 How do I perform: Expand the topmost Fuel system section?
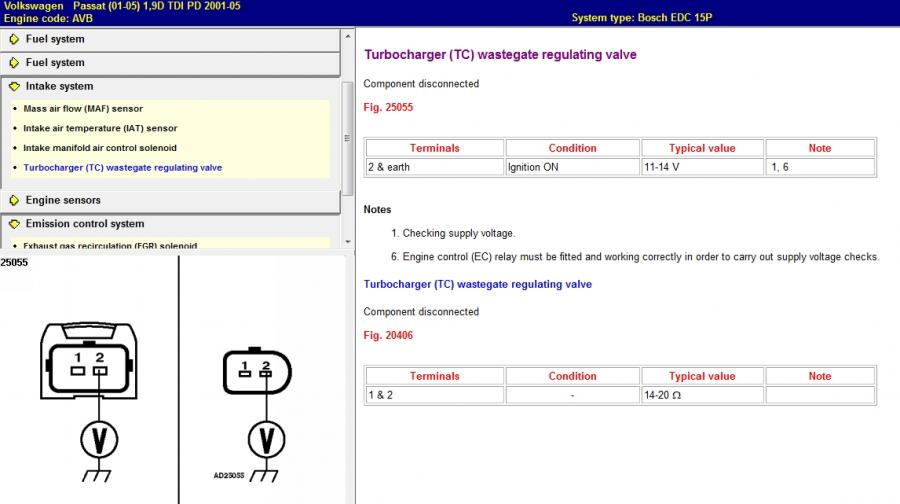click(55, 39)
